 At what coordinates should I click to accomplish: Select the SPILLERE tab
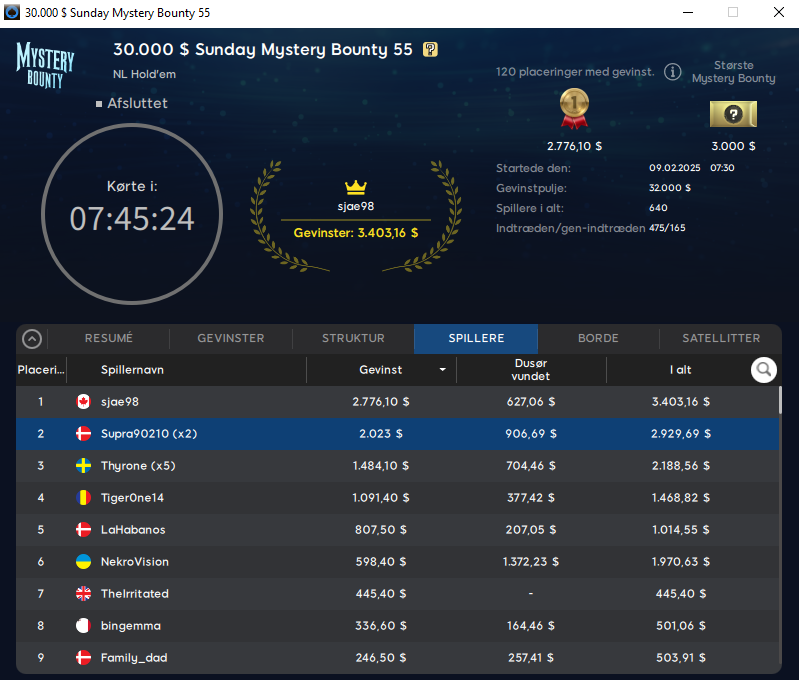[x=476, y=338]
